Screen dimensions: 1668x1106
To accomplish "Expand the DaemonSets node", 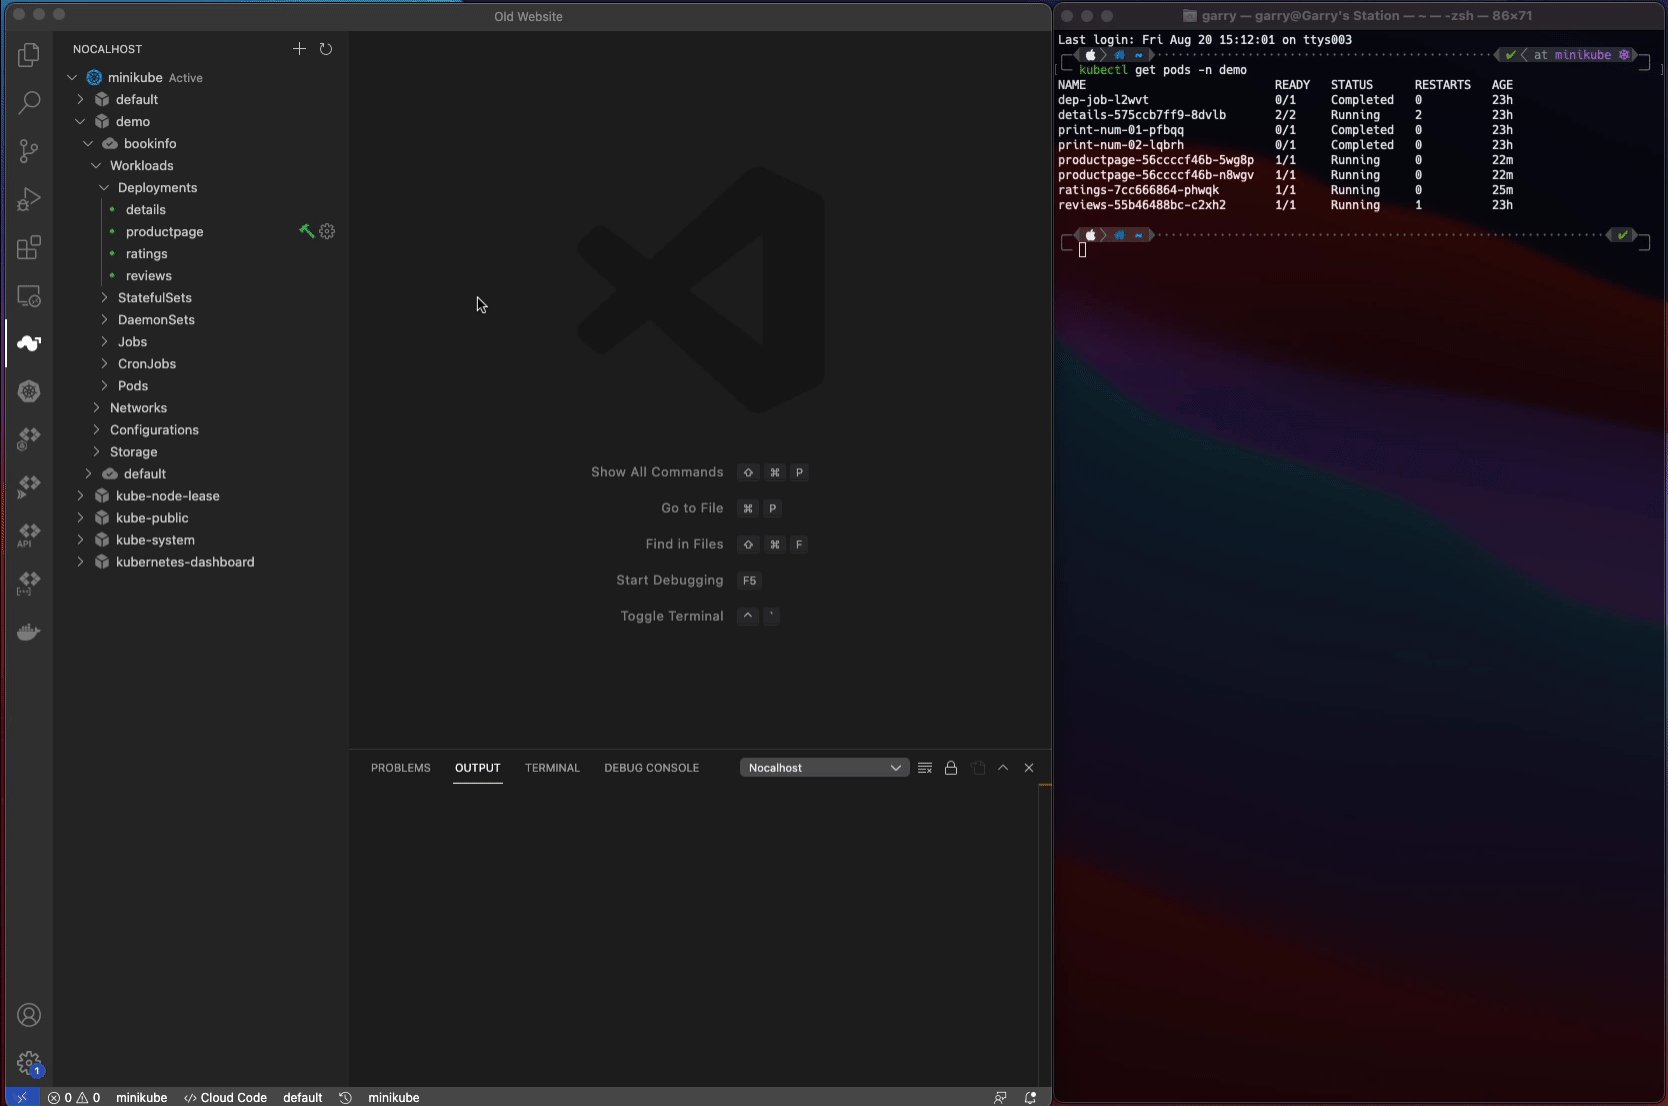I will click(x=104, y=319).
